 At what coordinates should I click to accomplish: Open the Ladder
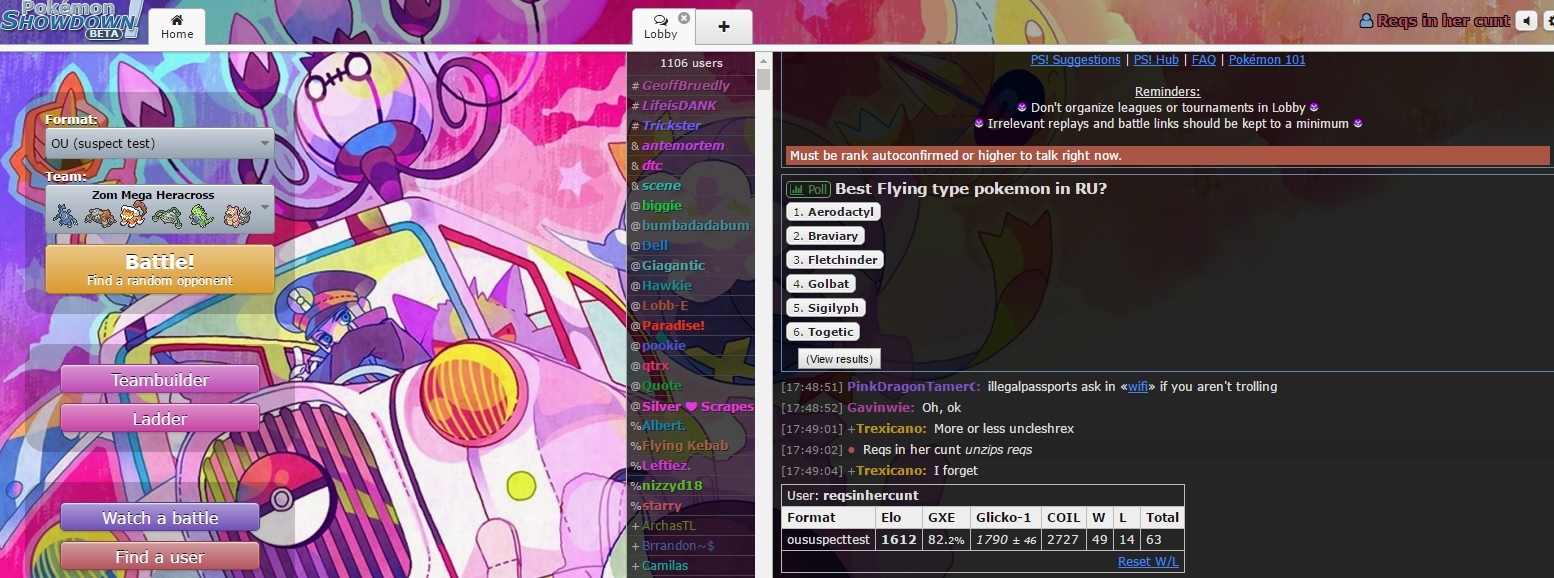point(160,419)
